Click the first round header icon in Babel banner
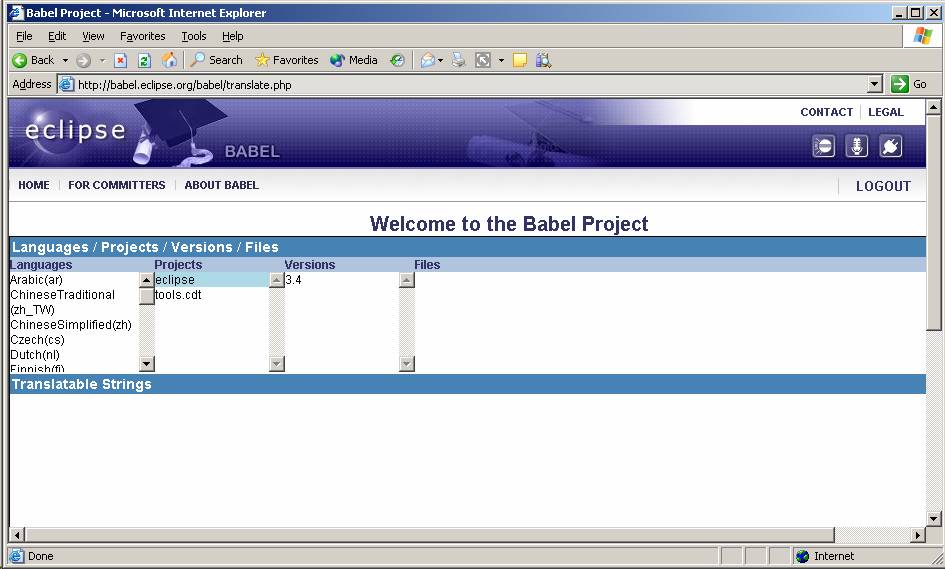Viewport: 945px width, 569px height. [x=824, y=146]
